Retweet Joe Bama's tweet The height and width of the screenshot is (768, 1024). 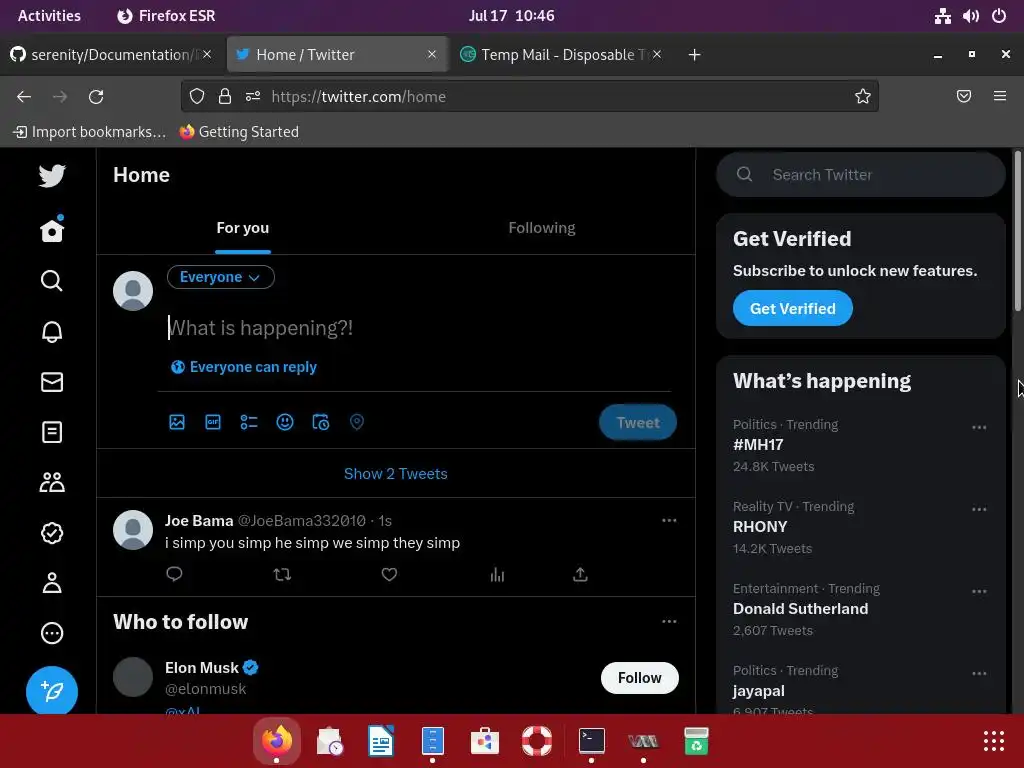coord(282,574)
